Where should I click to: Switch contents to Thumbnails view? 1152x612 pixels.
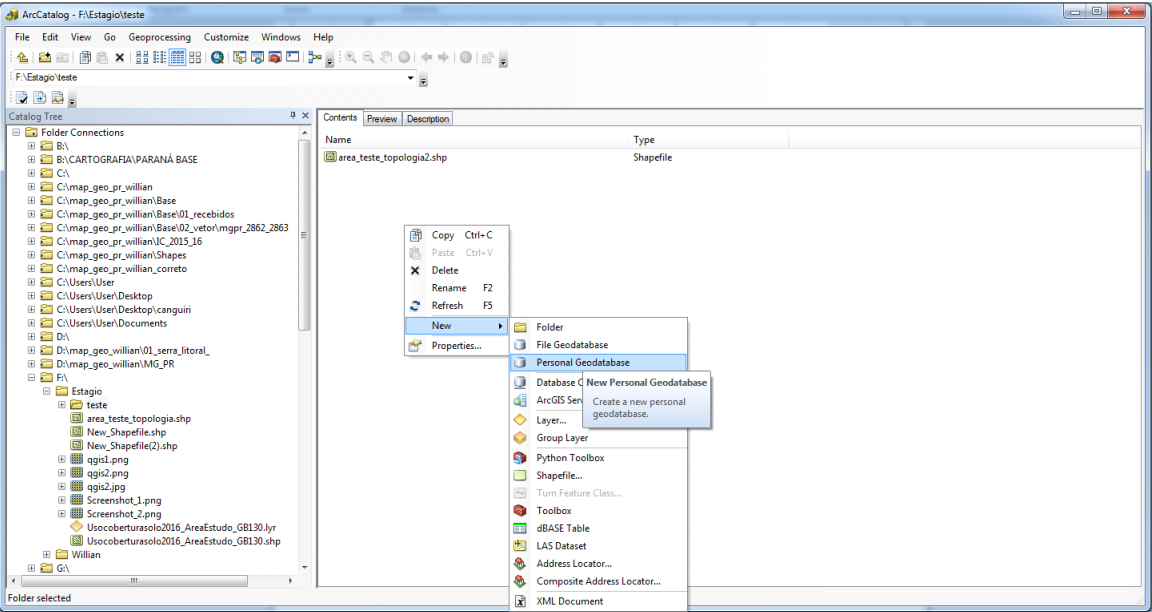coord(195,57)
